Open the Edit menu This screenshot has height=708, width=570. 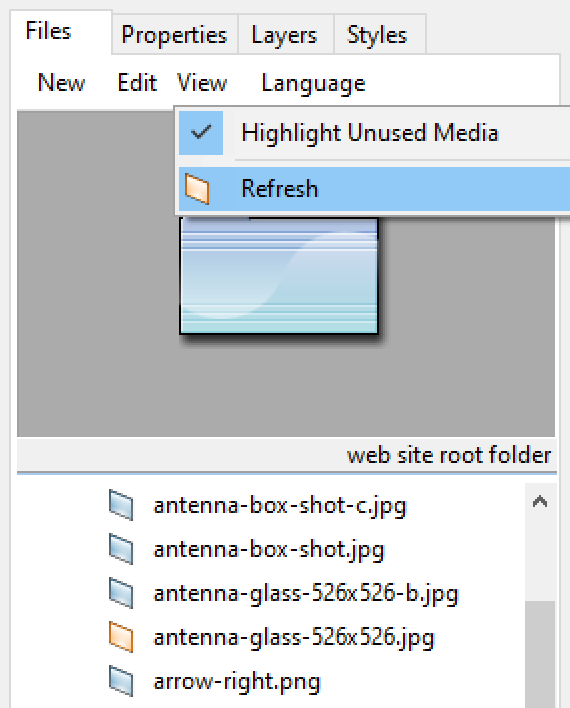click(137, 83)
